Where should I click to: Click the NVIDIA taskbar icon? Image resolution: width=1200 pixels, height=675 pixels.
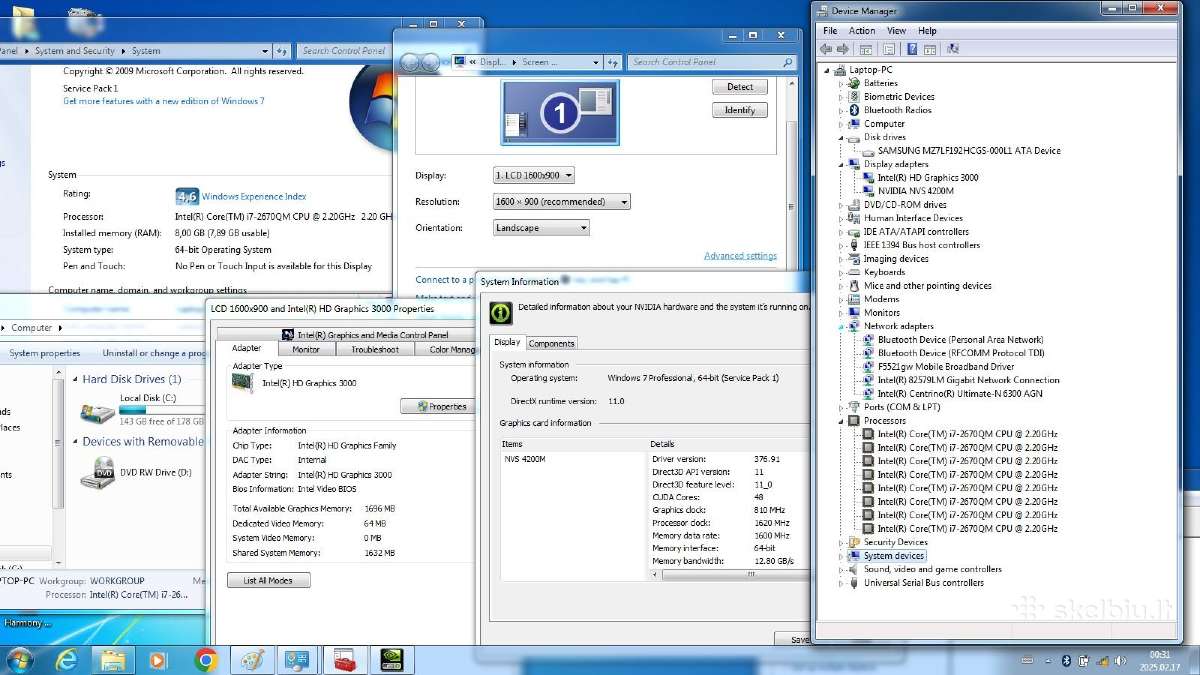point(391,660)
